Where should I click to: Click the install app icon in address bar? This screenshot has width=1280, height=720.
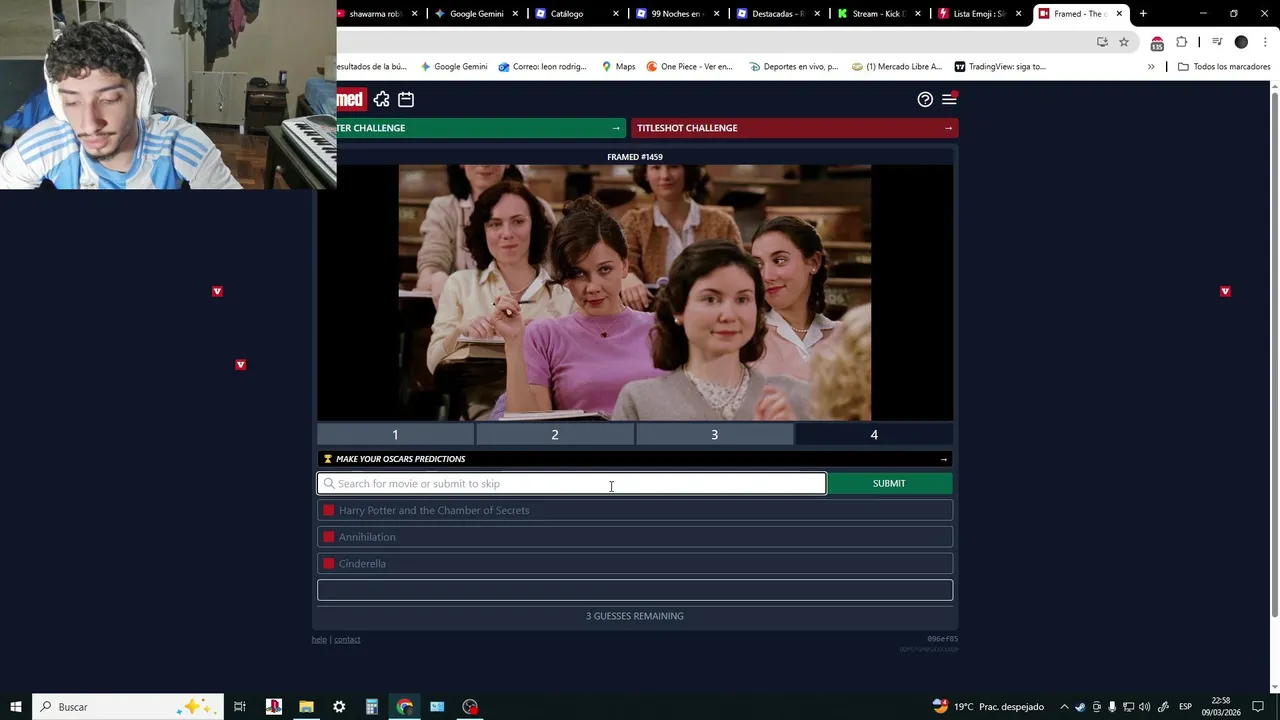[x=1102, y=42]
